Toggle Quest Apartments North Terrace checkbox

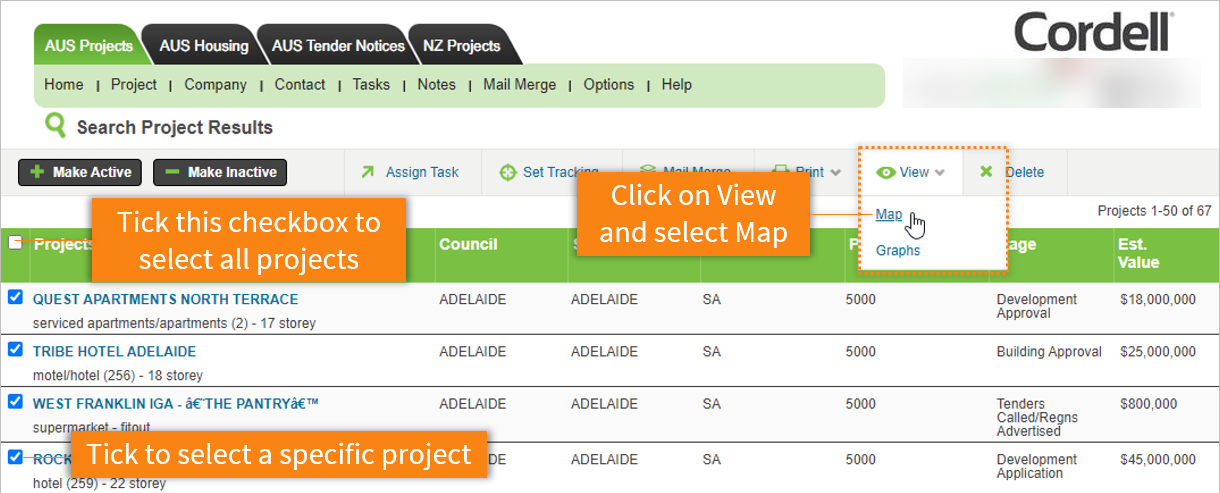[15, 297]
